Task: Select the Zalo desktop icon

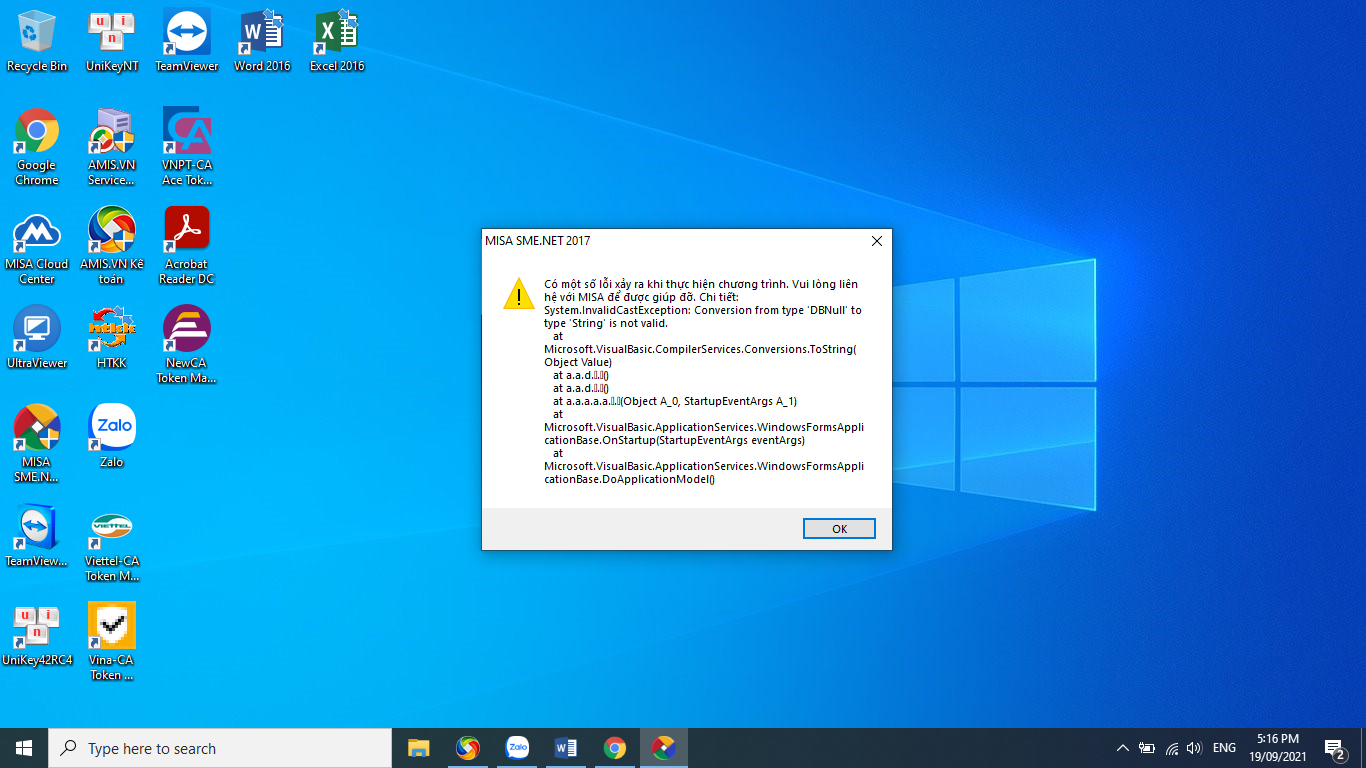Action: pos(112,436)
